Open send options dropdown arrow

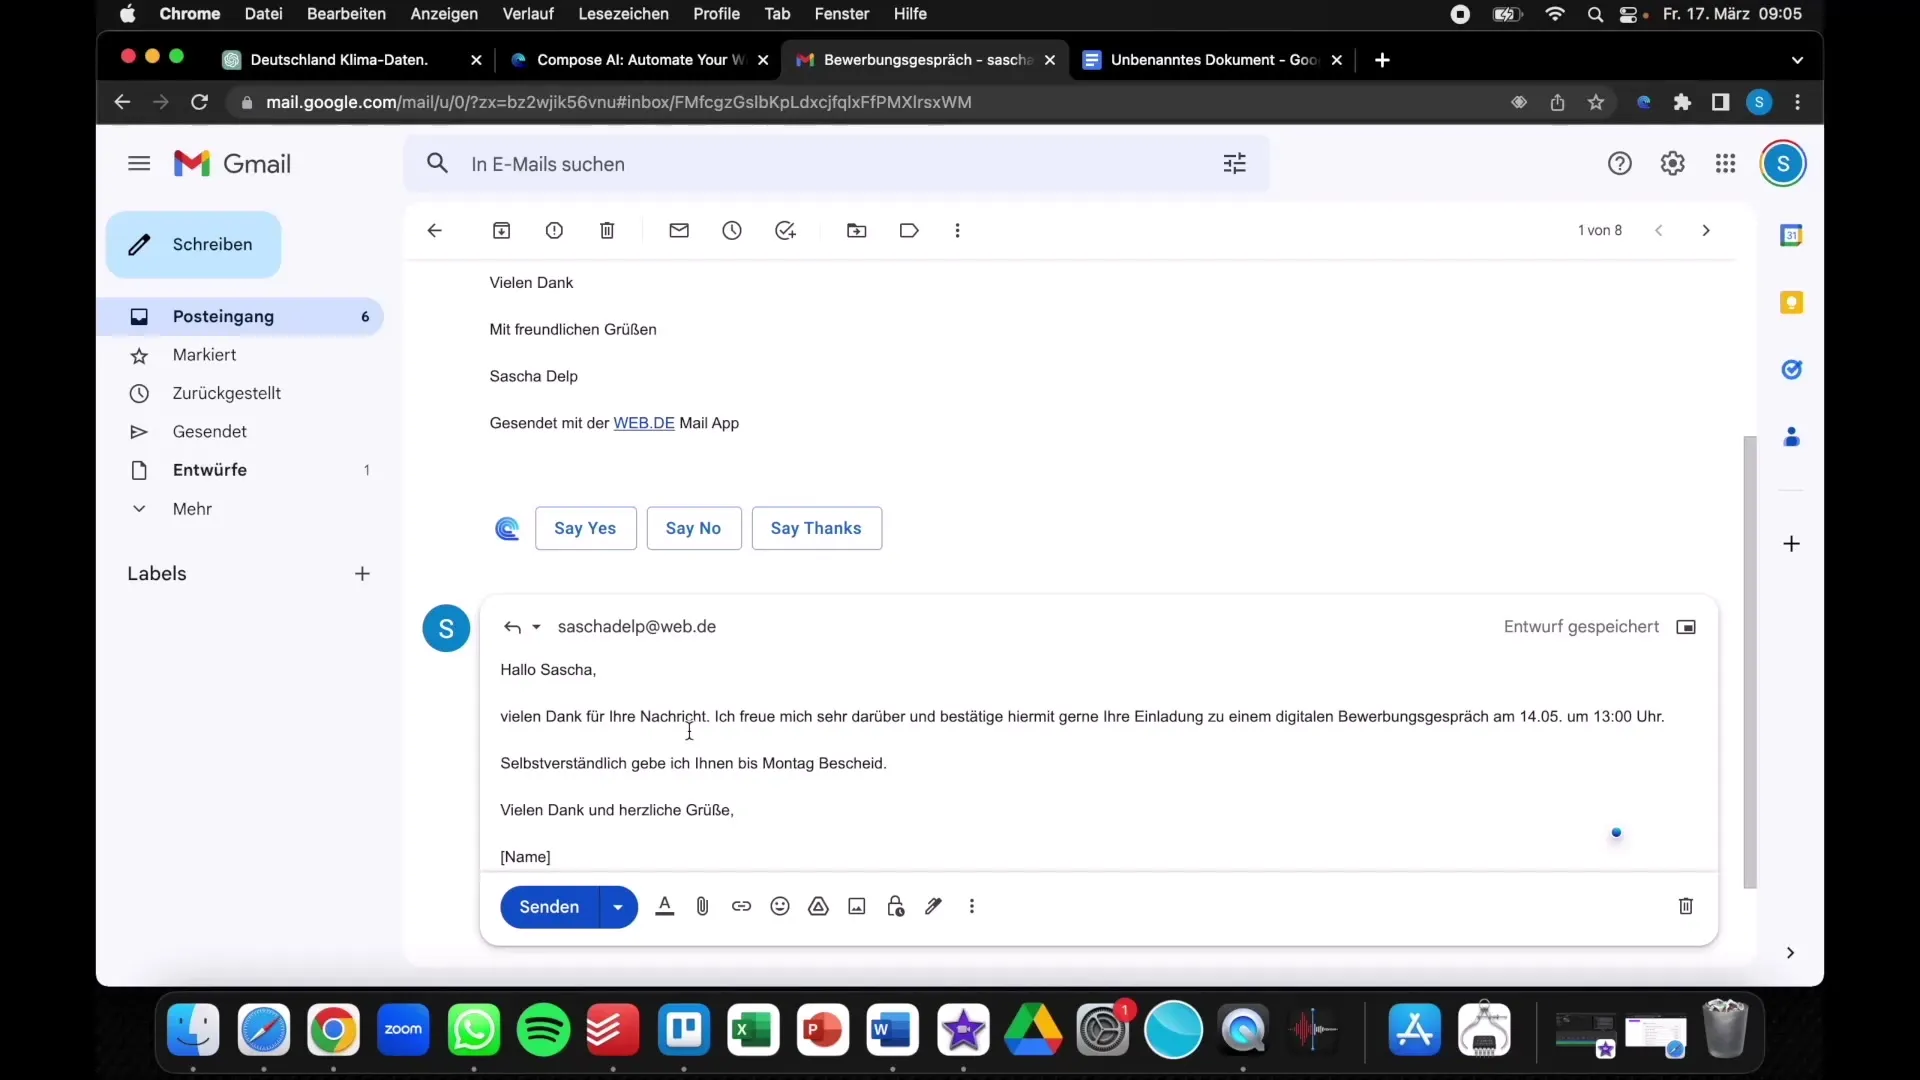618,908
